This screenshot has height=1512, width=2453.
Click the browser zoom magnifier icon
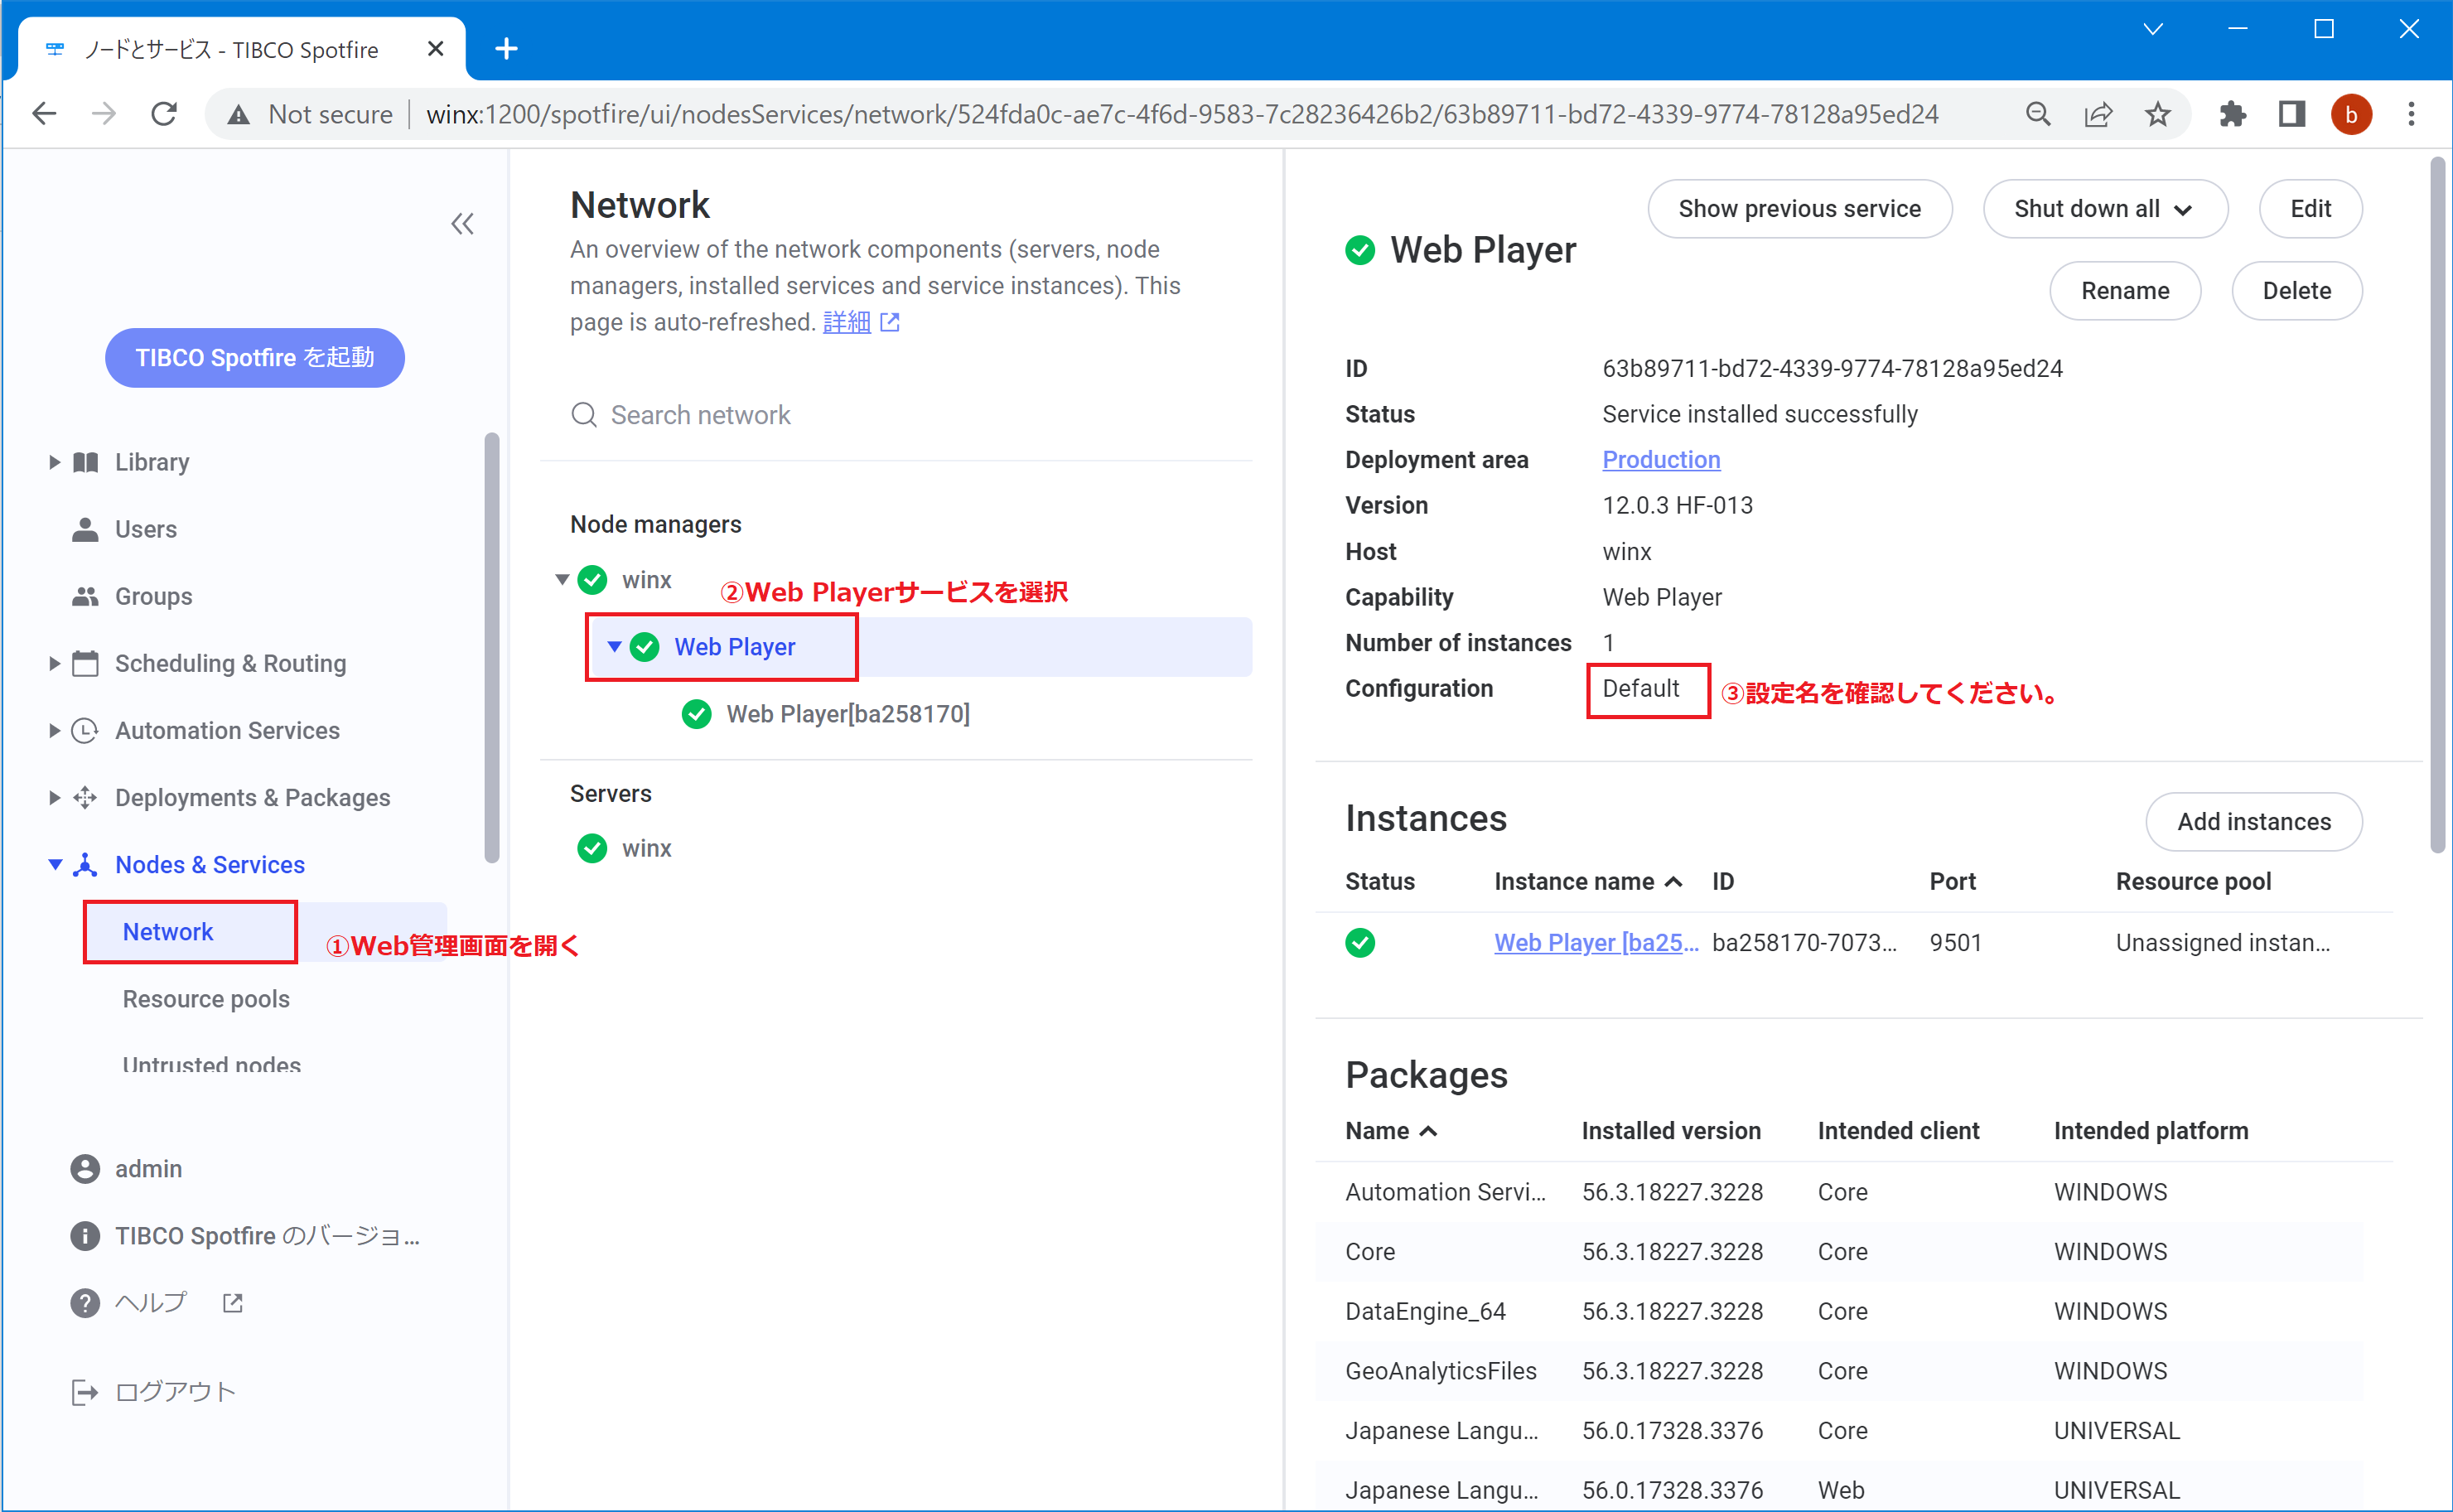pyautogui.click(x=2038, y=114)
